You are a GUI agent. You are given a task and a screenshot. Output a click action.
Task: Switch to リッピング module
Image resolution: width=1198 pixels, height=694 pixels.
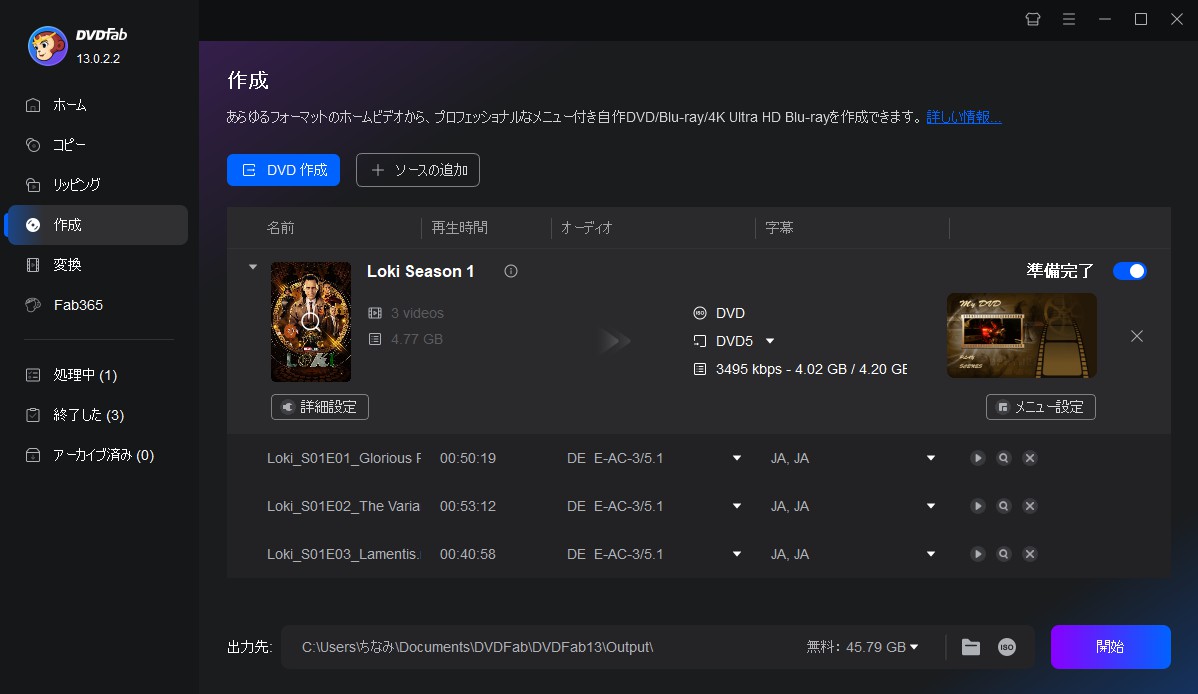tap(97, 184)
